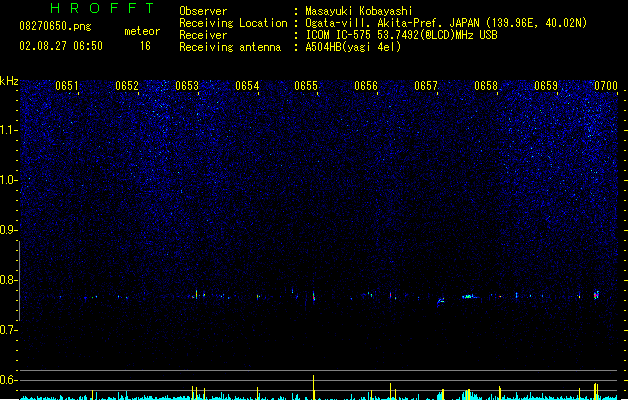Click the 0653 time marker
Screen dimensions: 629x400
pos(187,86)
